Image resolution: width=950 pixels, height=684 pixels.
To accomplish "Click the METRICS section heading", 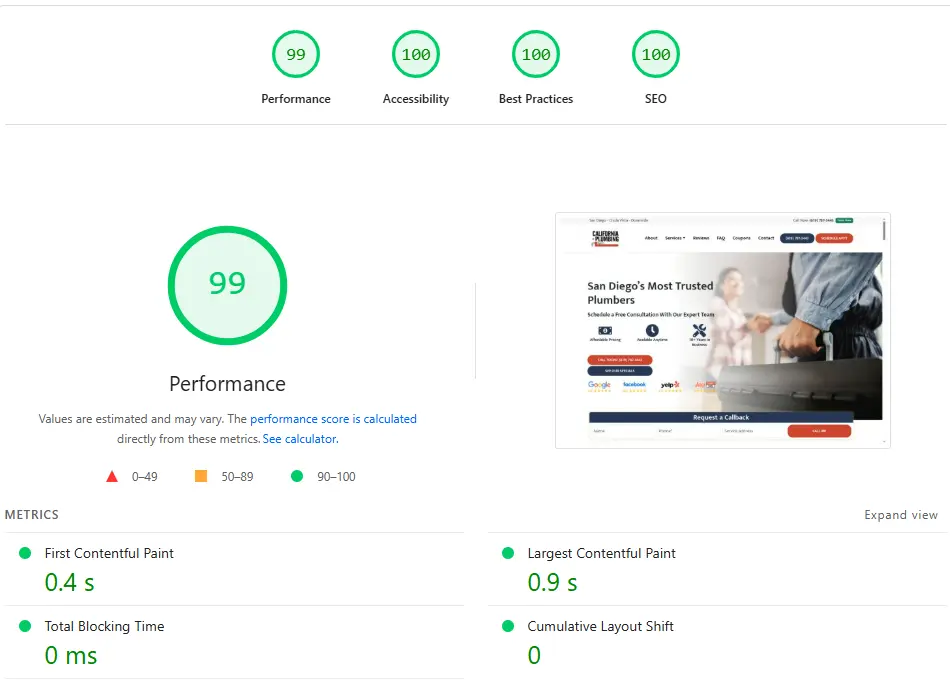I will pyautogui.click(x=32, y=515).
